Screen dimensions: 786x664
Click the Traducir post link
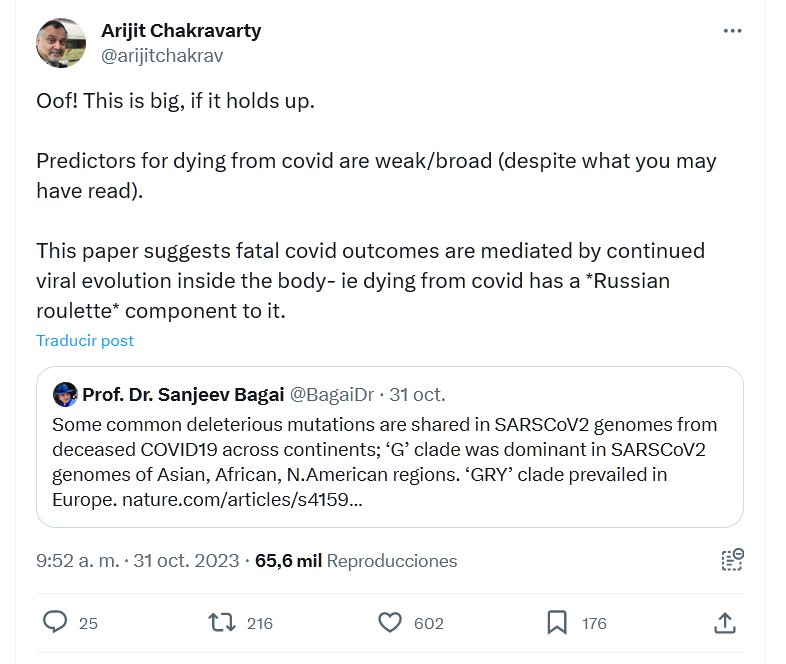point(85,340)
